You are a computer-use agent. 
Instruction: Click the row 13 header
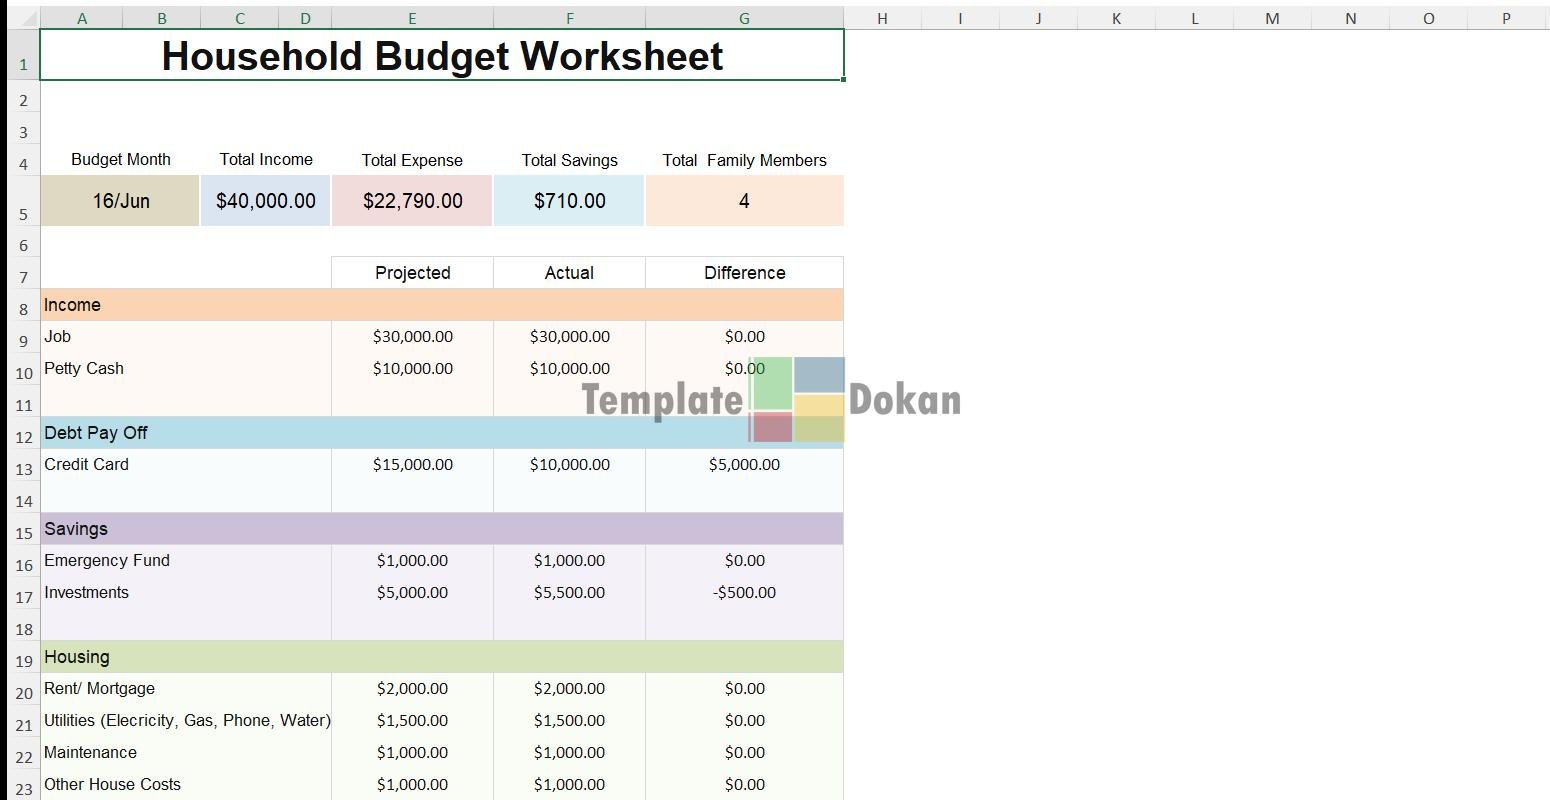coord(24,469)
